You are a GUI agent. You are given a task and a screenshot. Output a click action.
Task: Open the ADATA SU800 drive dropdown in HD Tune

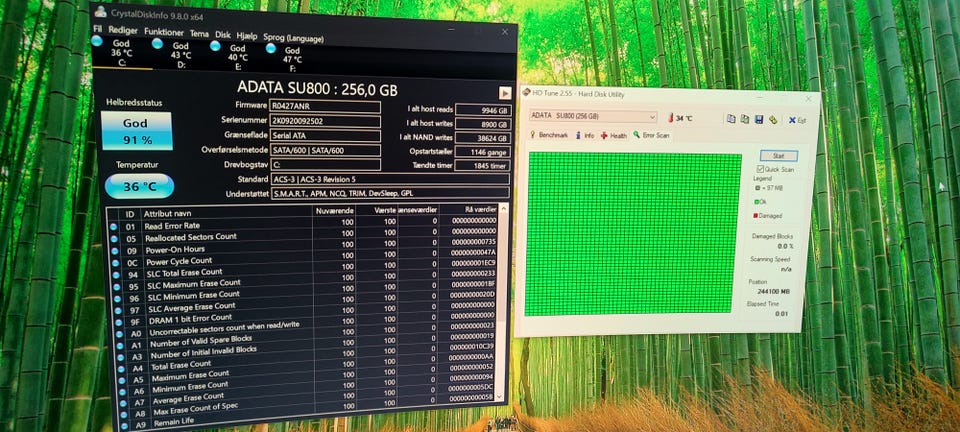[593, 116]
